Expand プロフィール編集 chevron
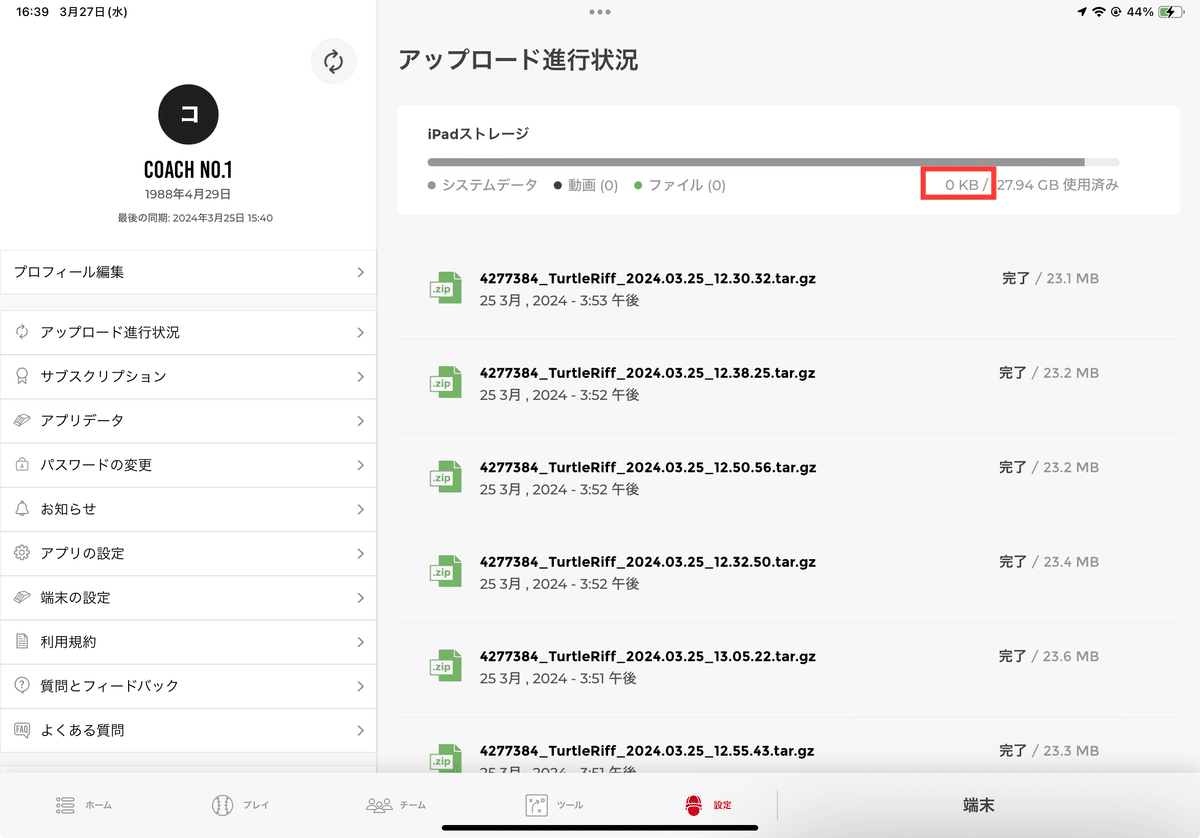1200x838 pixels. click(x=361, y=272)
